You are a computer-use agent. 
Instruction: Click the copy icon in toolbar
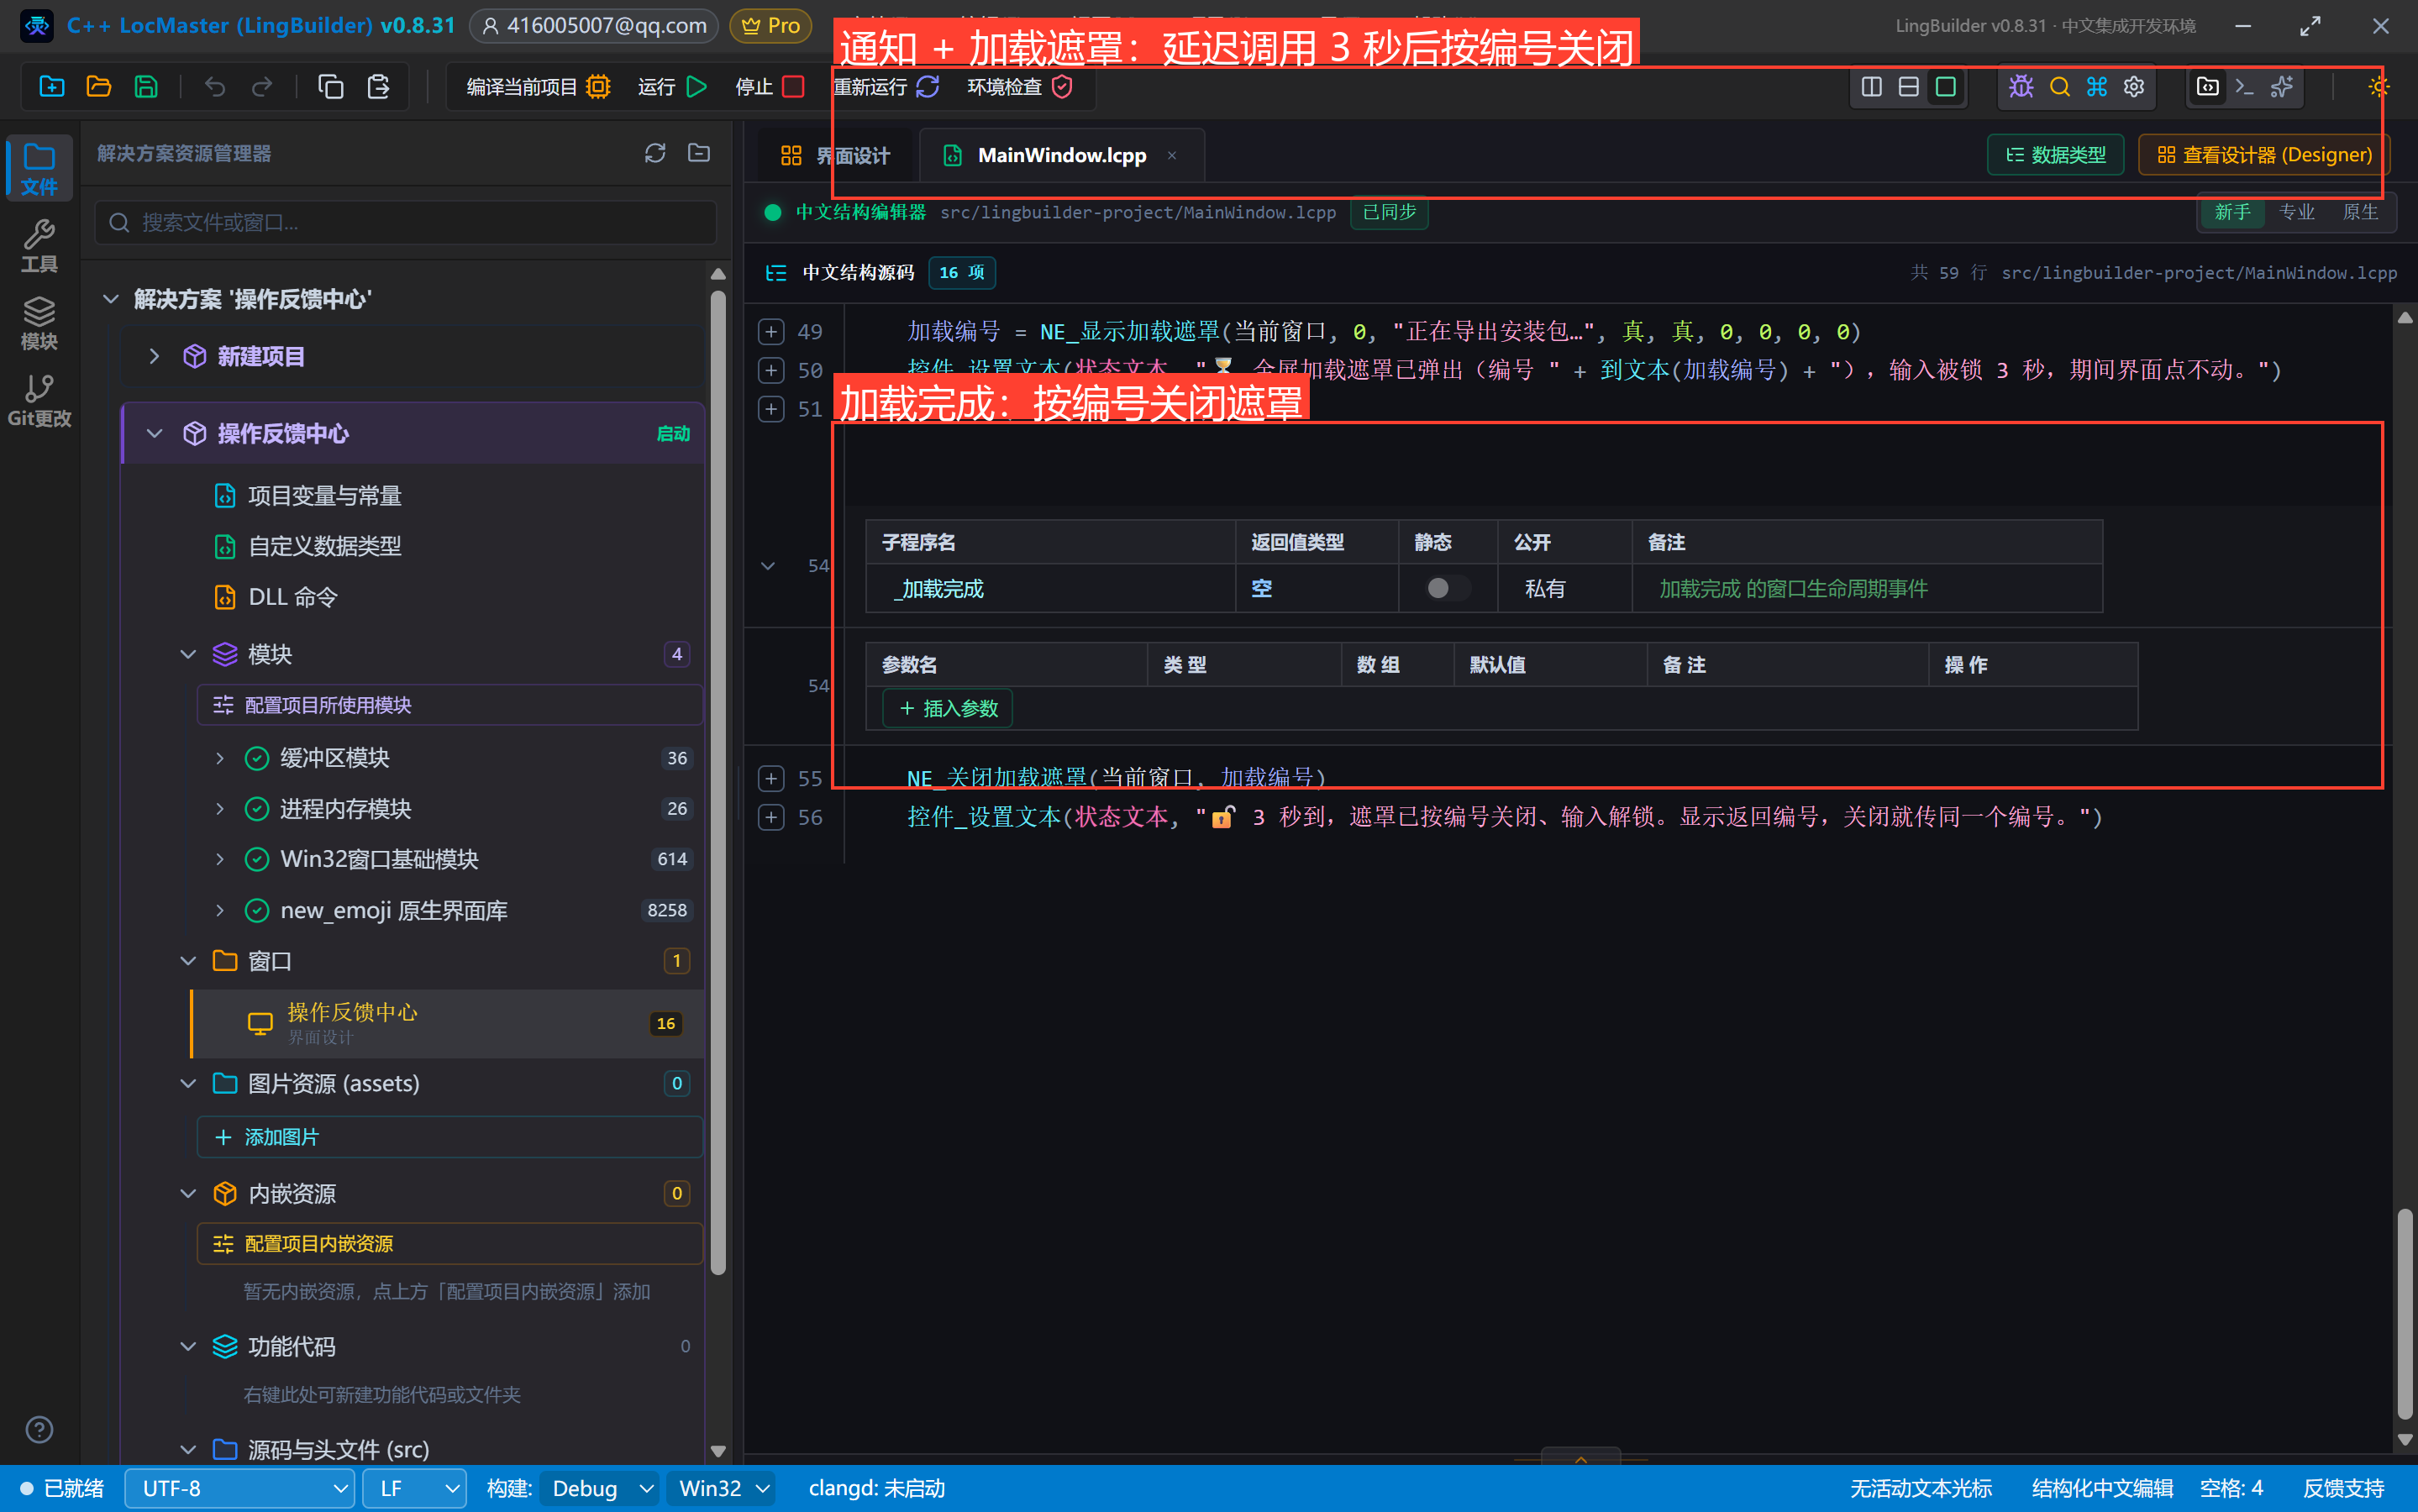point(331,87)
